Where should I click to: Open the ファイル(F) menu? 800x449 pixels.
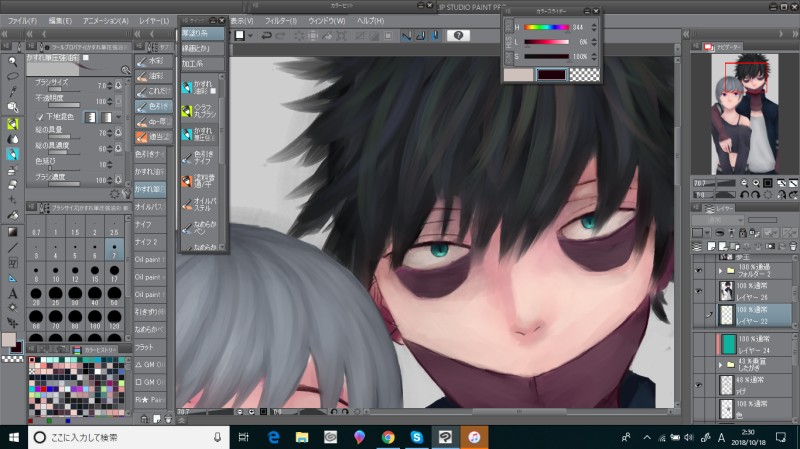[x=22, y=21]
